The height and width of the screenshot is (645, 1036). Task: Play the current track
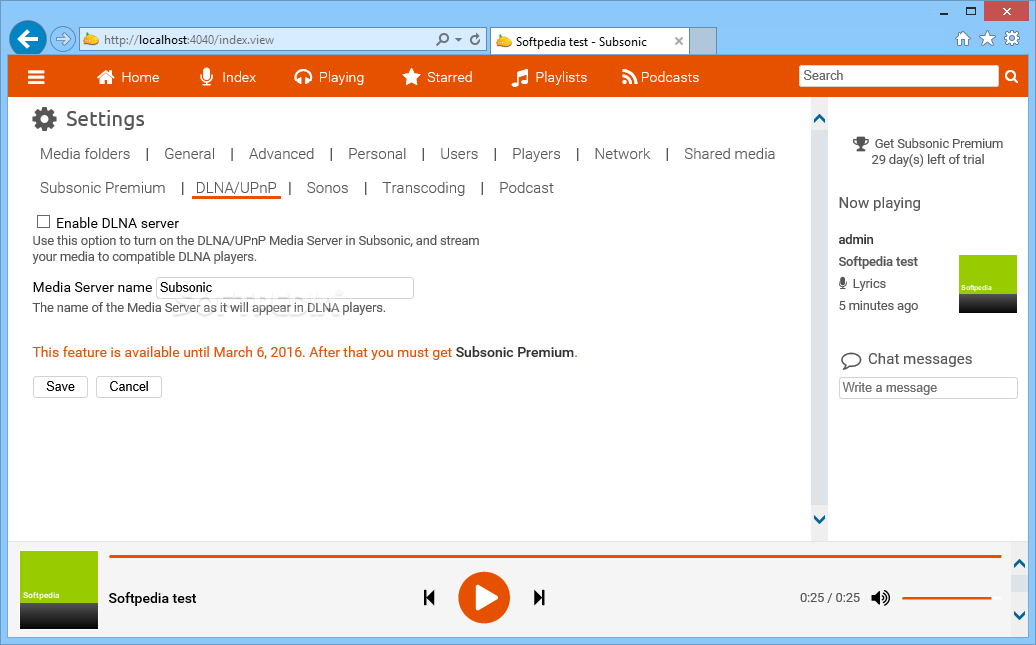coord(484,598)
